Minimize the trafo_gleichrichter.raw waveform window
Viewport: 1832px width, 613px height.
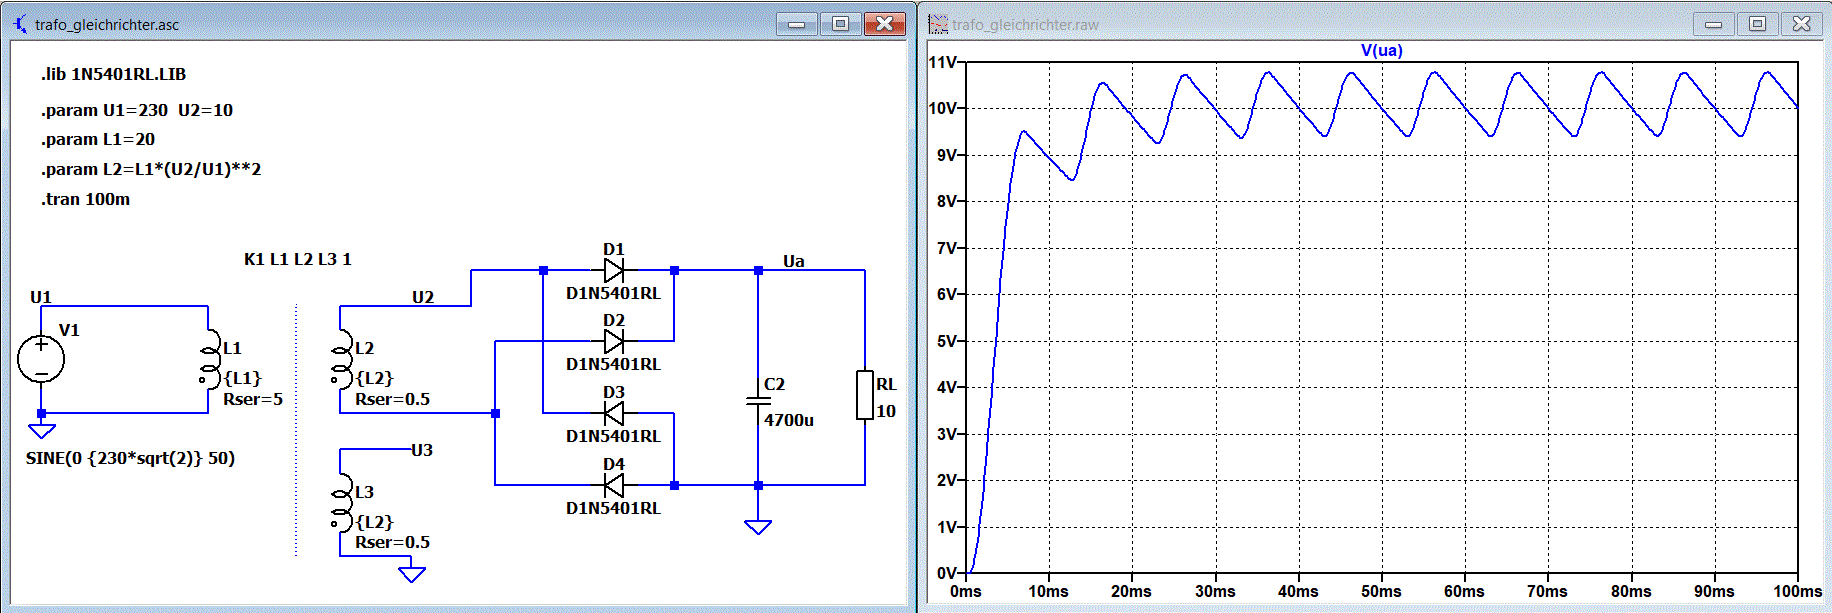[x=1713, y=23]
